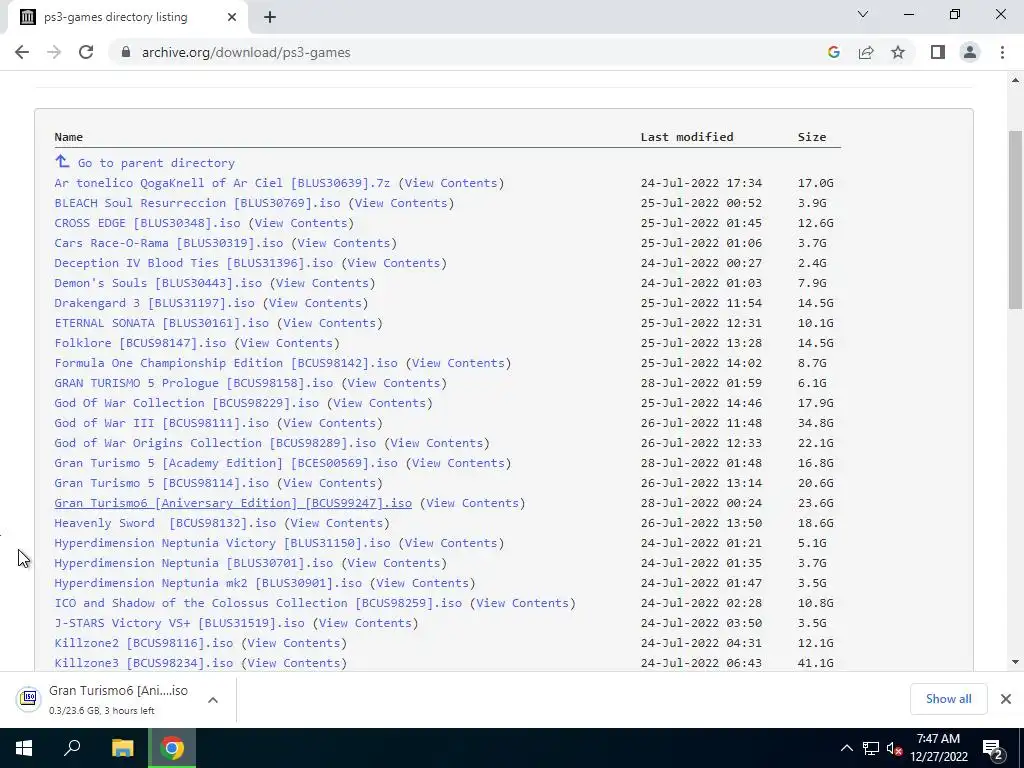The image size is (1024, 768).
Task: Click the Last modified column header
Action: 687,137
